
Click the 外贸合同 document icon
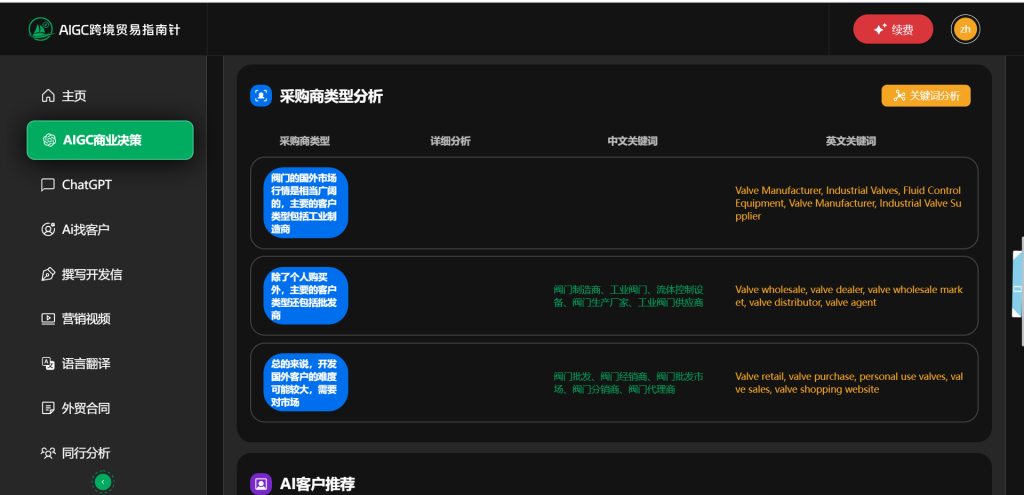pos(48,408)
